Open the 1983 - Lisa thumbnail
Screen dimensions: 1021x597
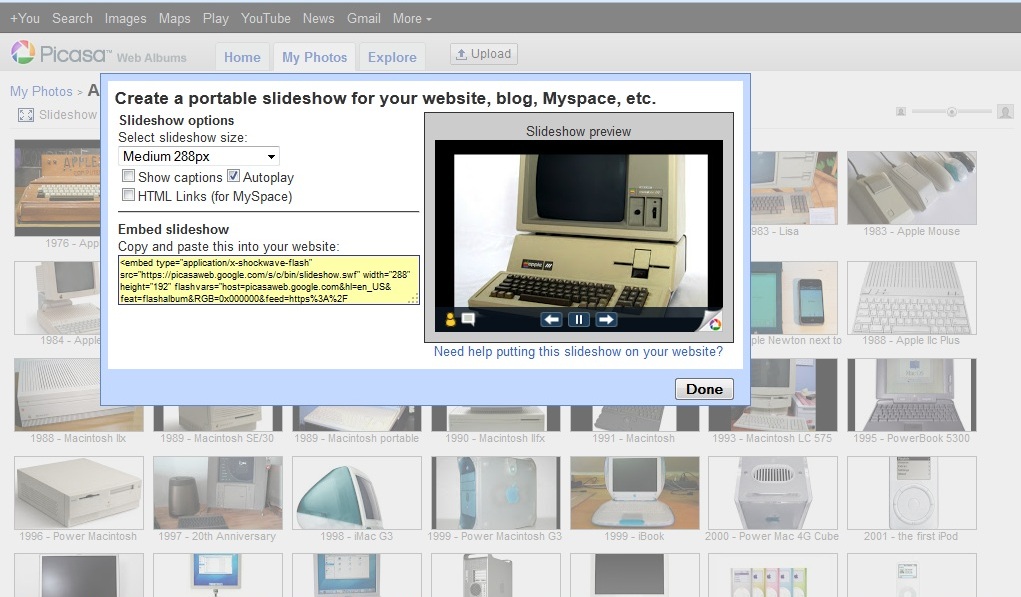pyautogui.click(x=794, y=188)
